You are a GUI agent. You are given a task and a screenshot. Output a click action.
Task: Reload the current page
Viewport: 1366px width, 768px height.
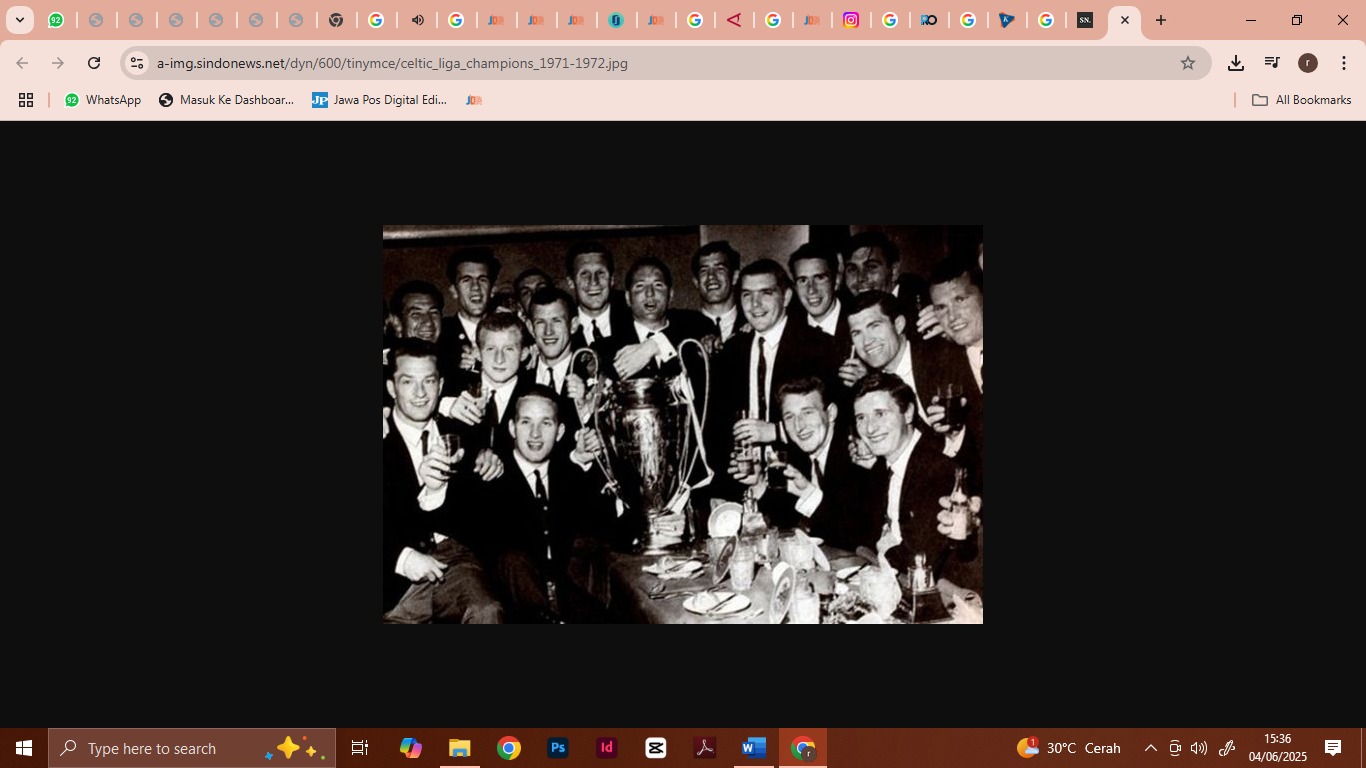[94, 63]
